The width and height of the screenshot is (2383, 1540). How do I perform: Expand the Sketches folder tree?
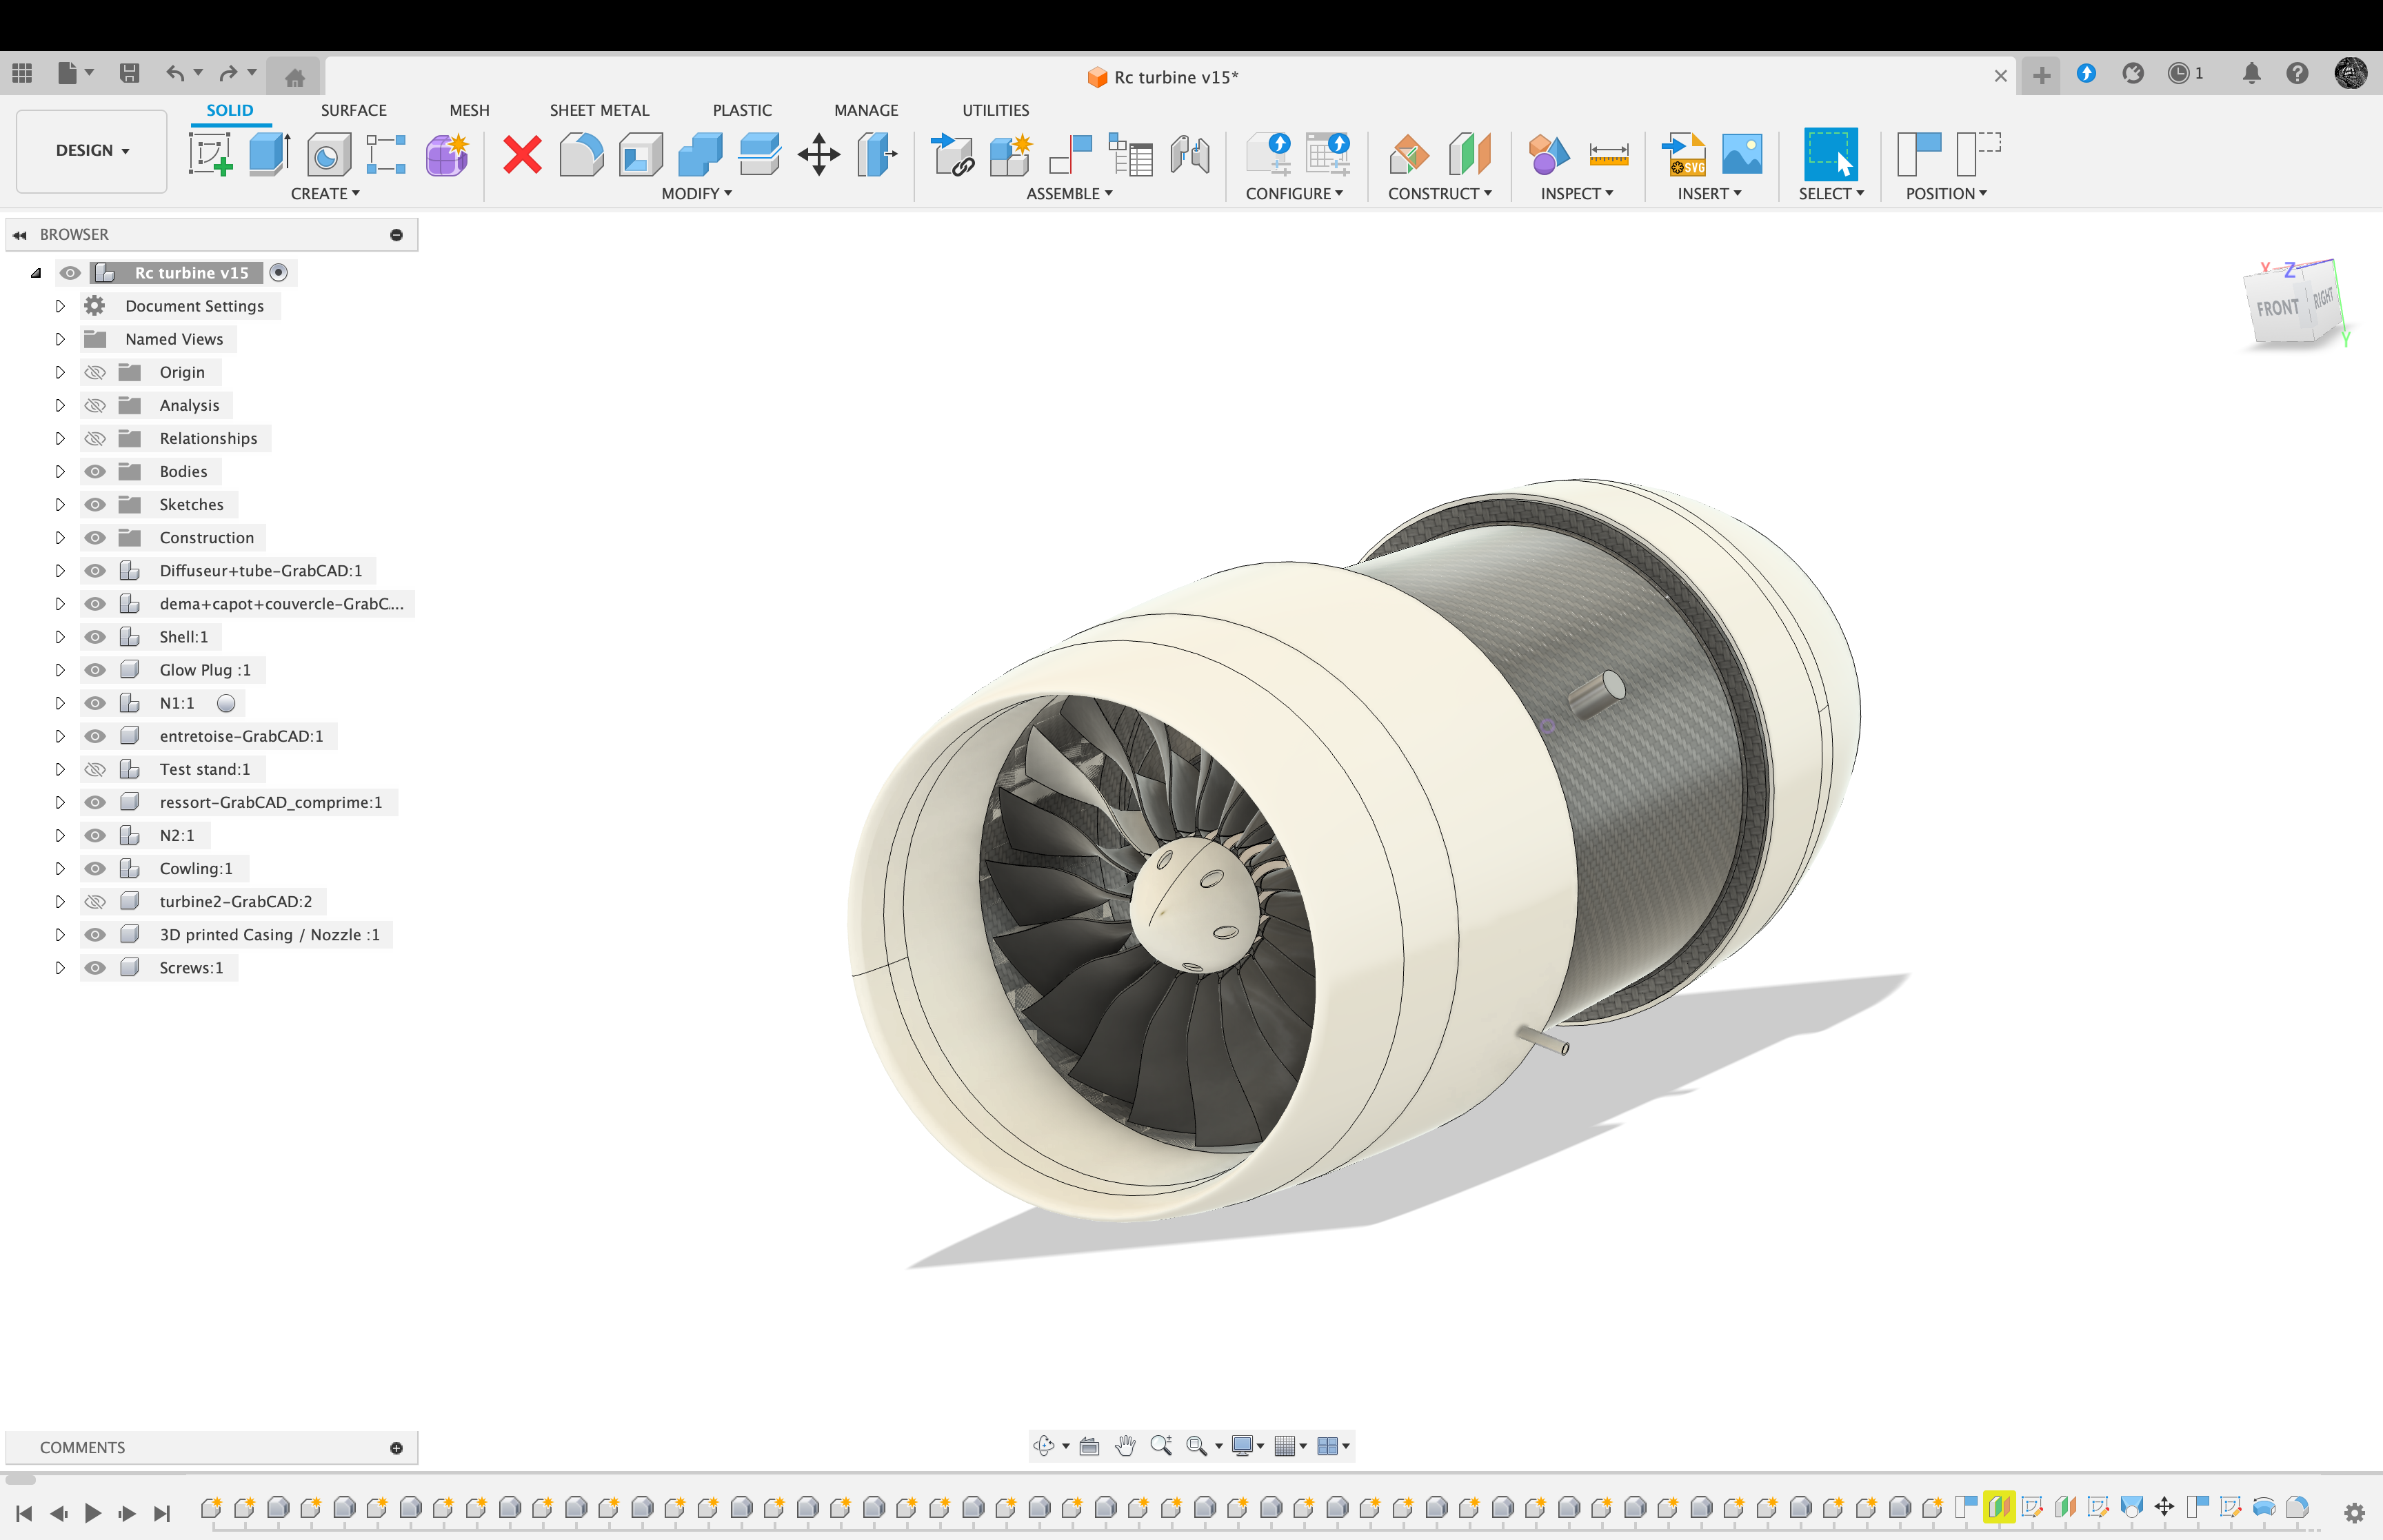pos(60,504)
